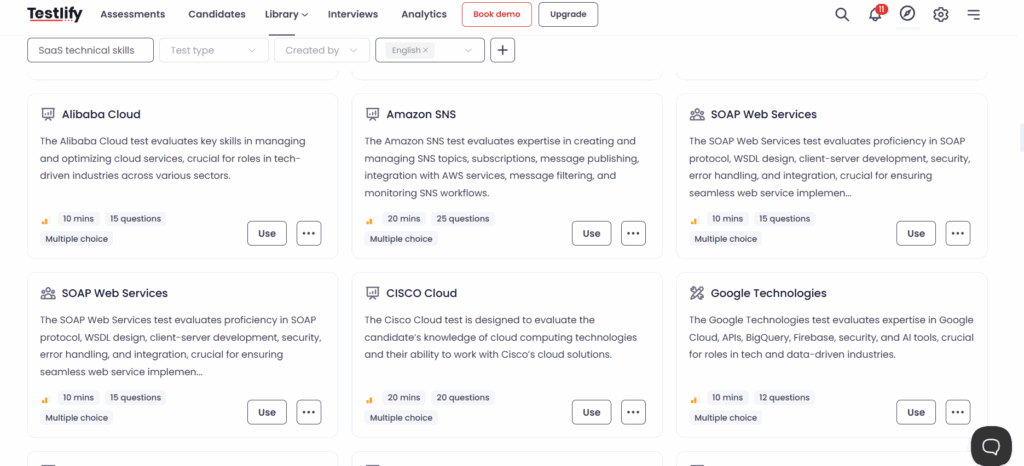This screenshot has height=466, width=1024.
Task: Click 25 questions tag on Amazon SNS
Action: (463, 219)
